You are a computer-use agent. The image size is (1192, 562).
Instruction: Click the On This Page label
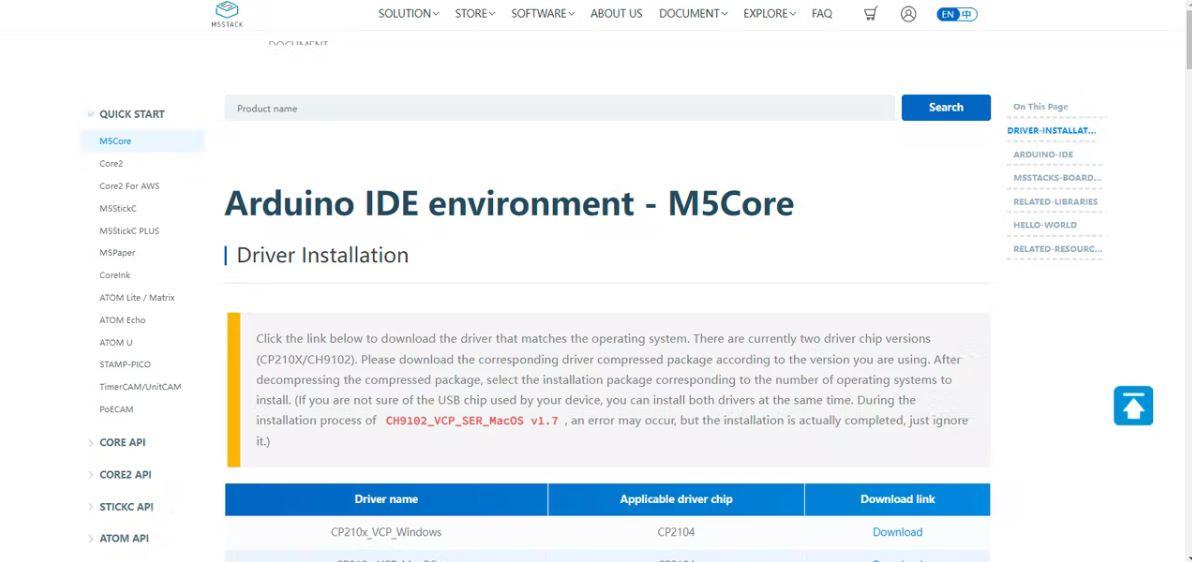[x=1040, y=107]
